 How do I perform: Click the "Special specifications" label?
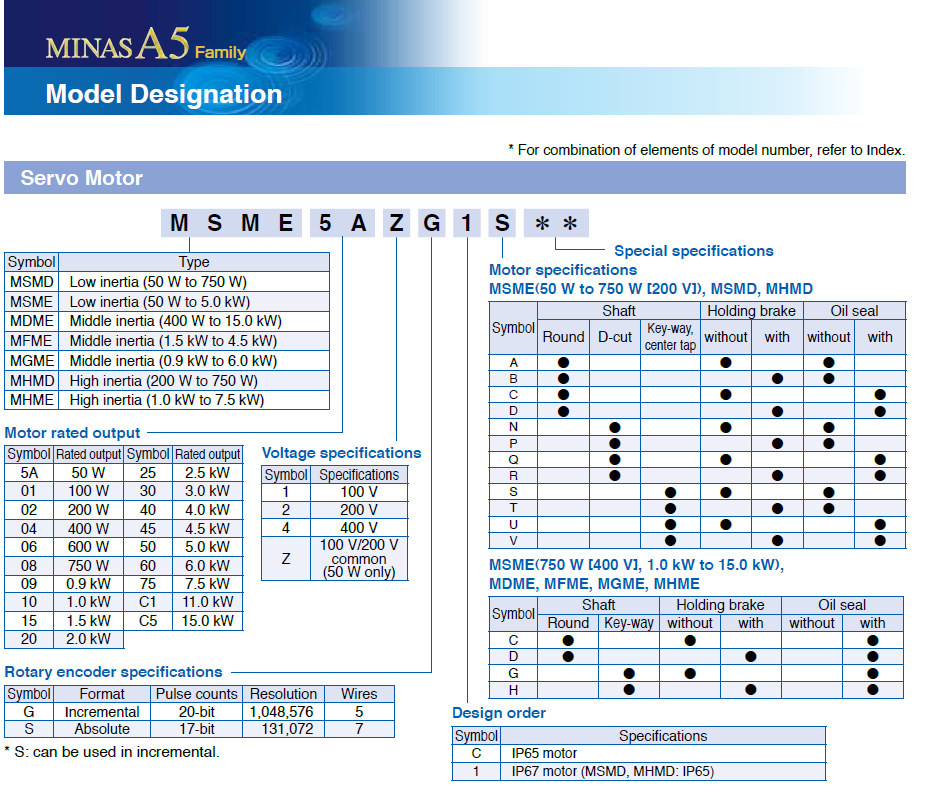pyautogui.click(x=694, y=251)
